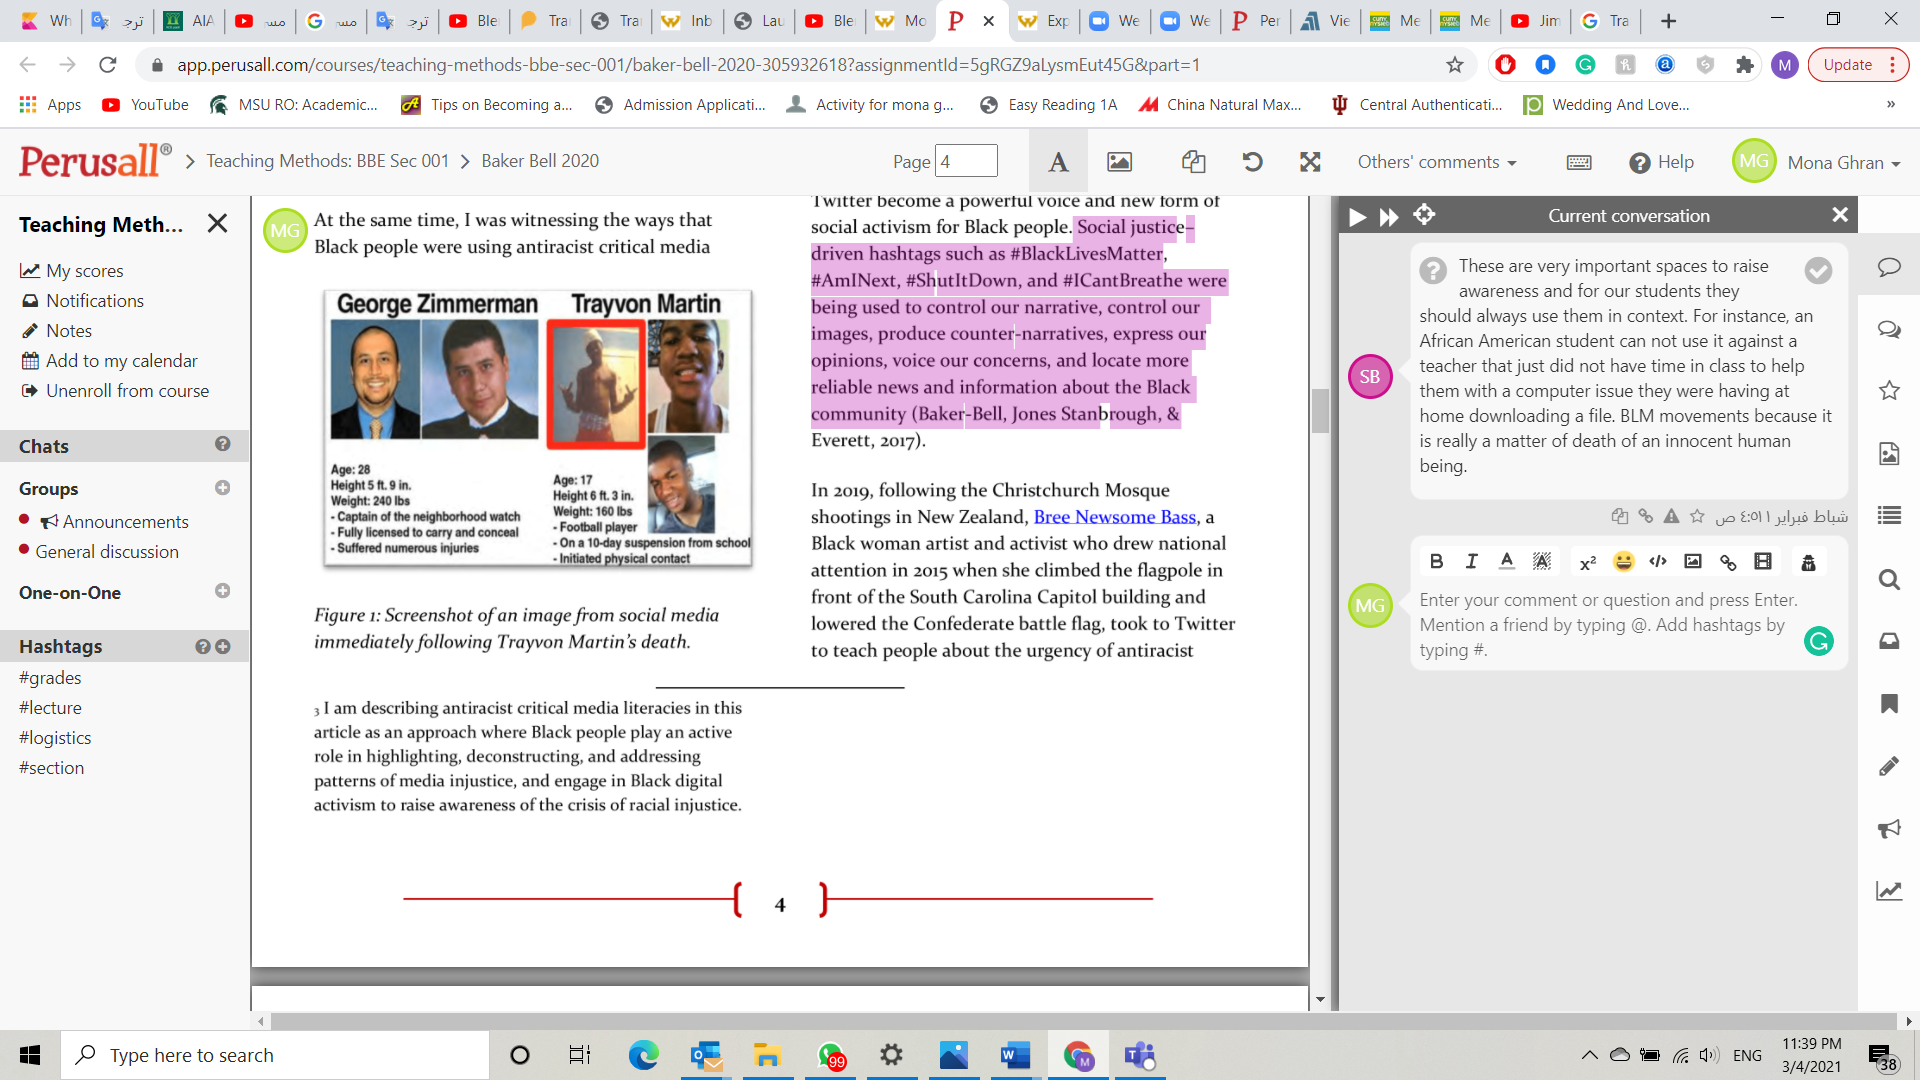Select Unenroll from course
The image size is (1920, 1080).
pyautogui.click(x=115, y=391)
